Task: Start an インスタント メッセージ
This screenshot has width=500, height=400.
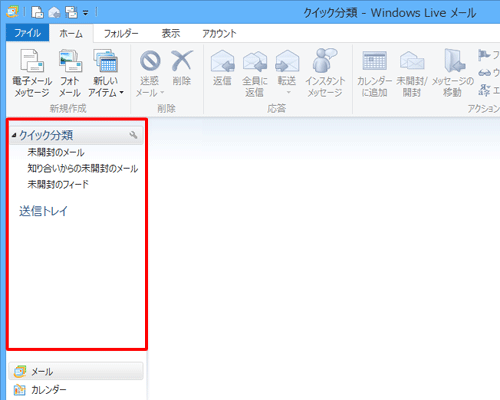Action: [x=325, y=73]
